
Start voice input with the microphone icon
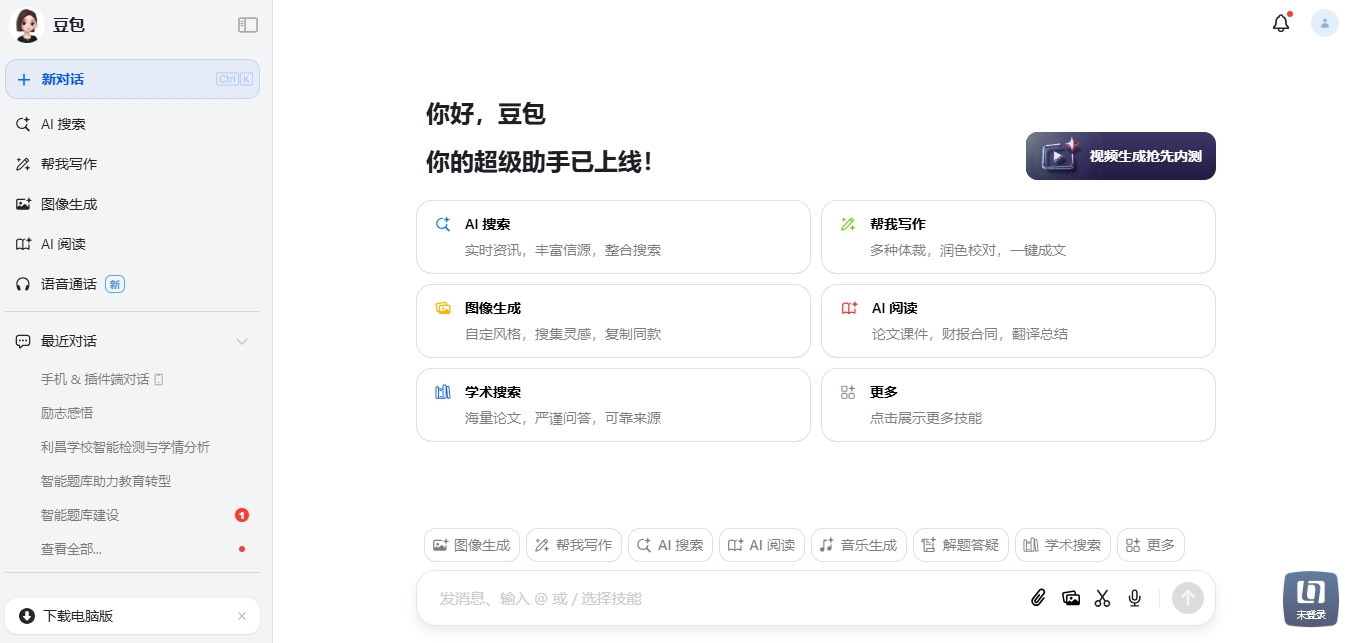1135,598
